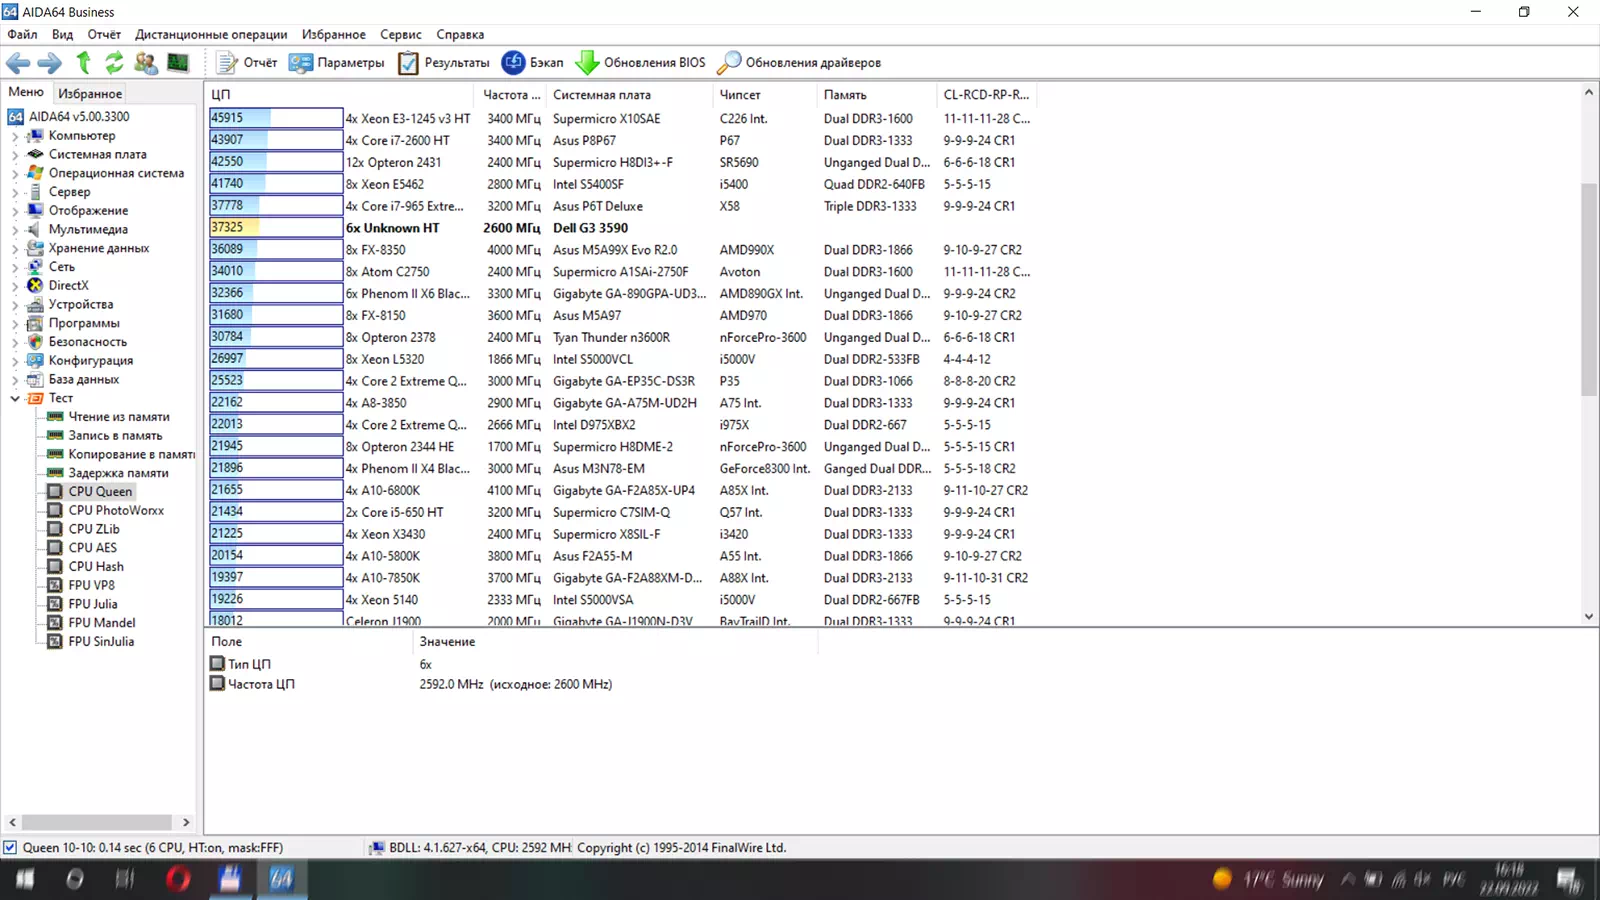This screenshot has width=1600, height=900.
Task: Click the AIDA64 taskbar icon
Action: (282, 879)
